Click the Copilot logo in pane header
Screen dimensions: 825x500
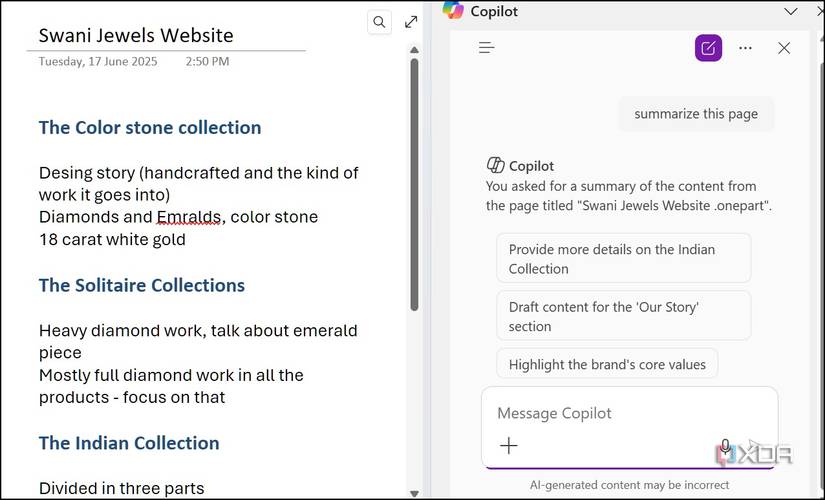click(453, 10)
